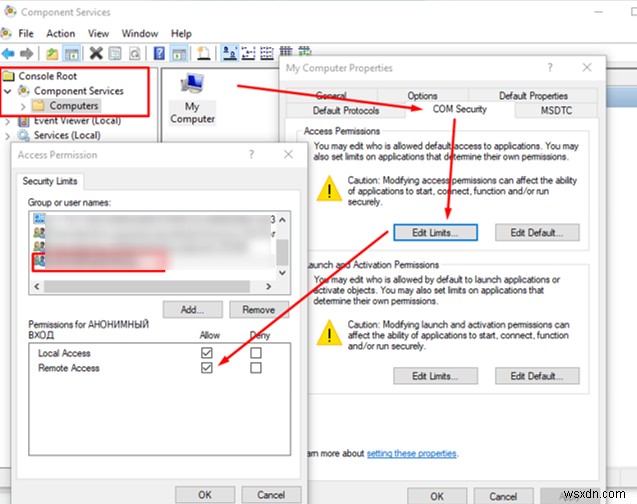Screen dimensions: 637x504
Task: Click the blue Back arrow in toolbar
Action: coord(8,53)
